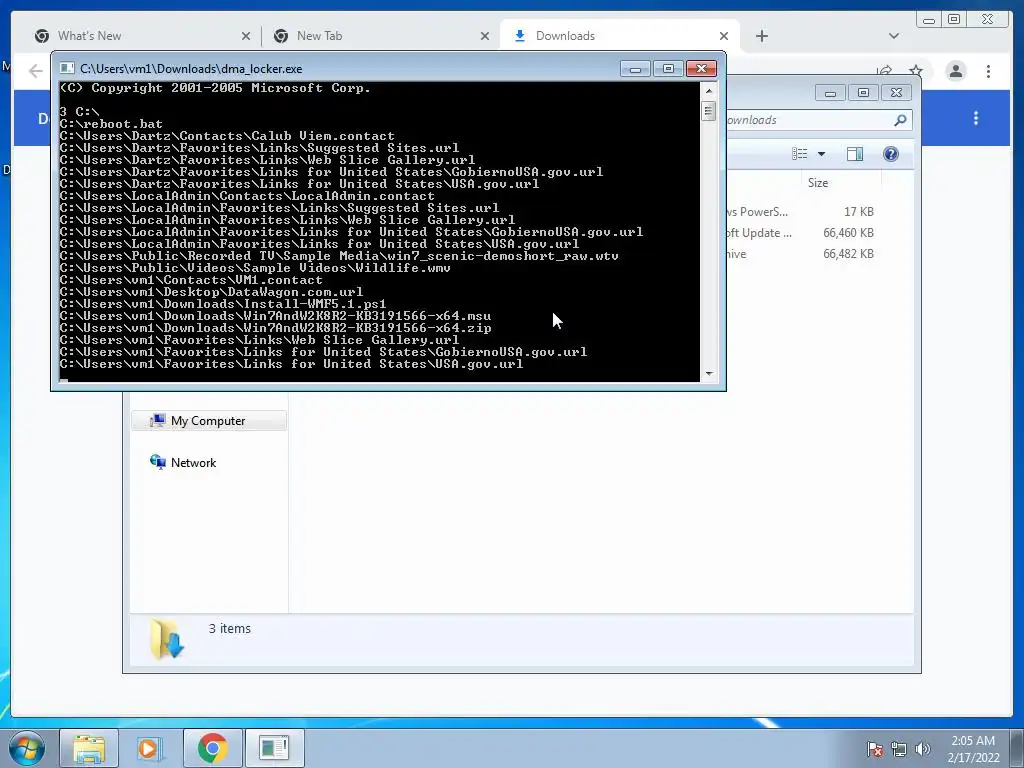
Task: Select the 66,482 KB archive row
Action: pos(801,253)
